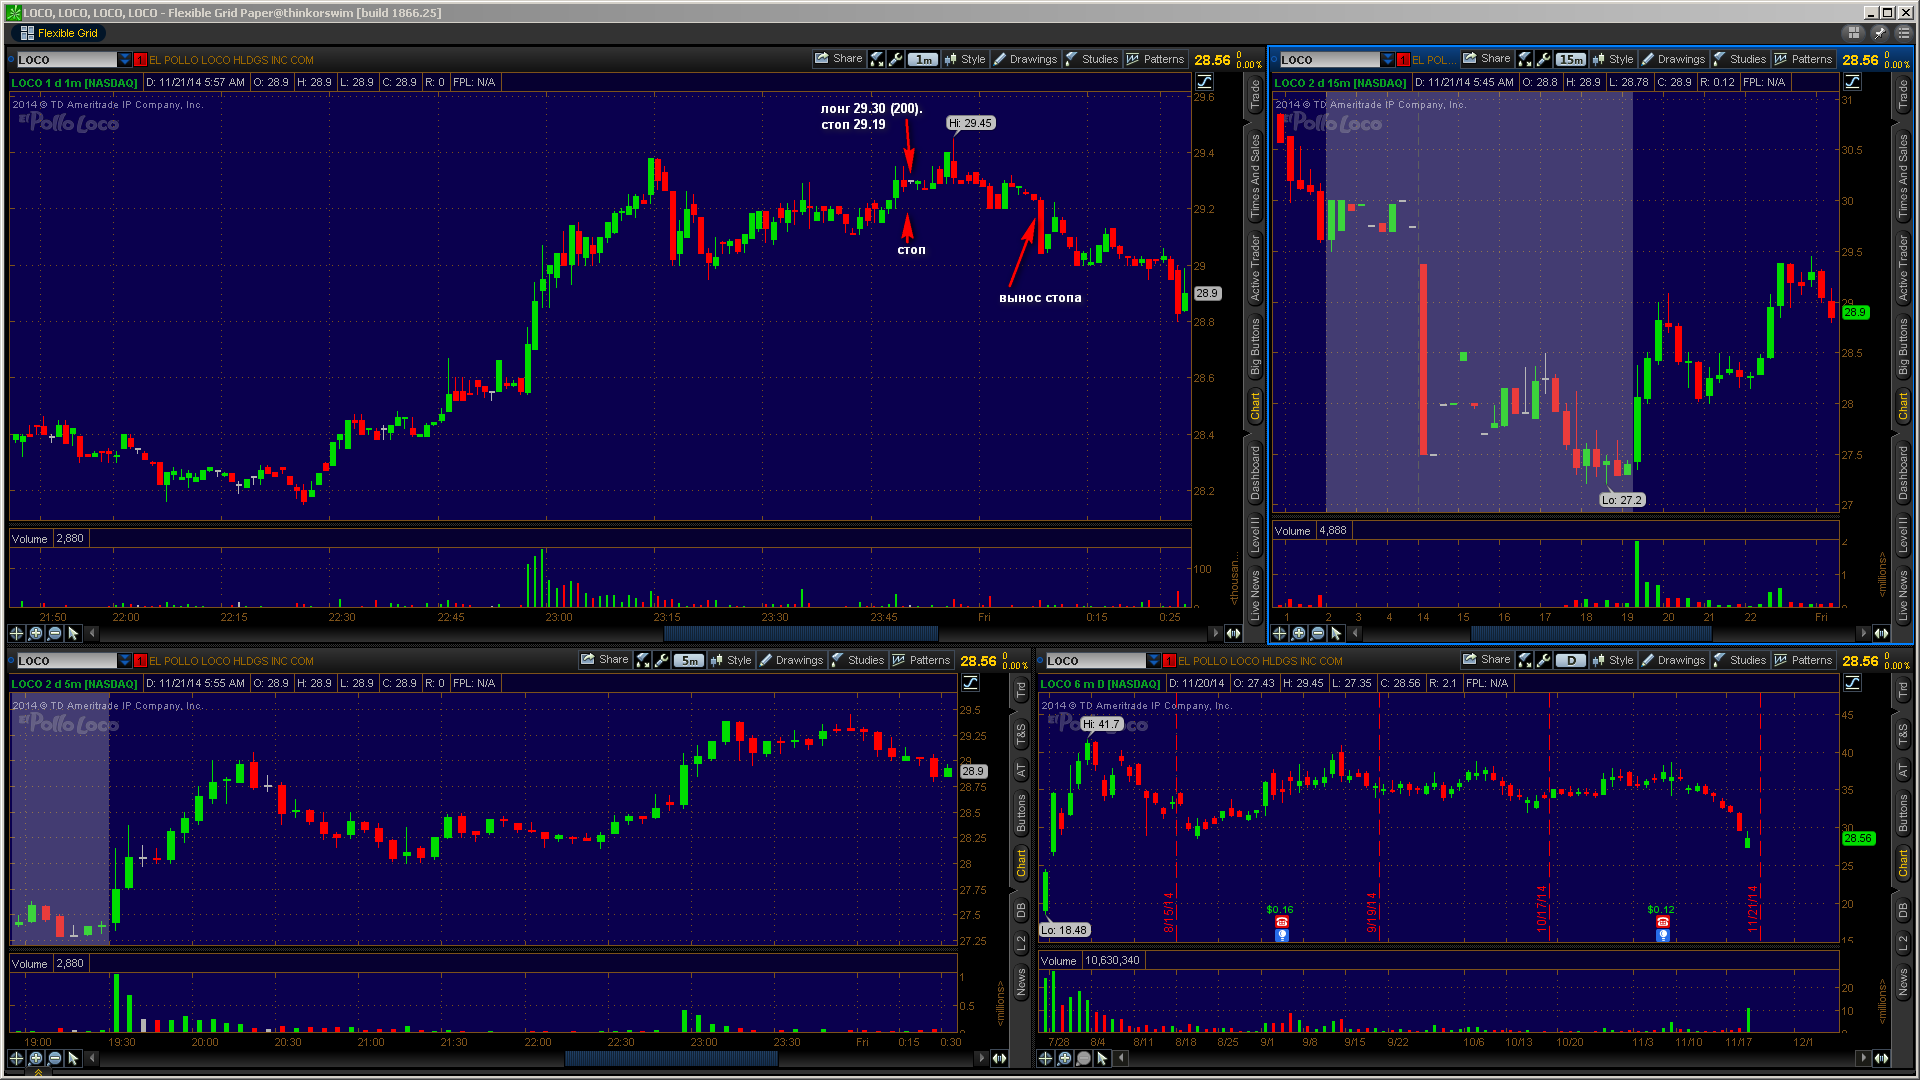The height and width of the screenshot is (1080, 1920).
Task: Open Patterns menu in top-left chart
Action: coord(1155,59)
